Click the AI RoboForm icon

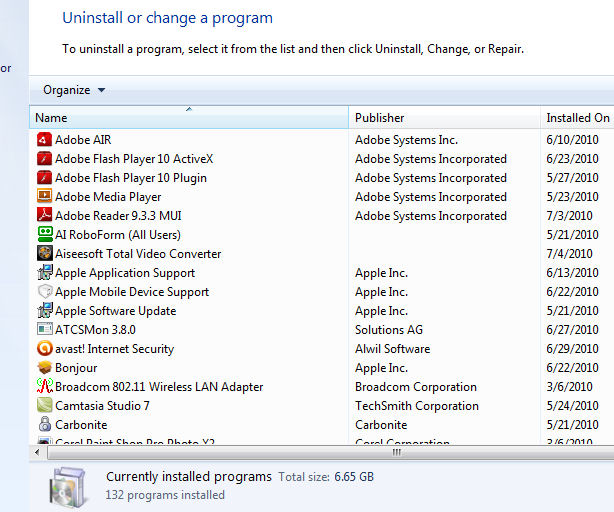45,234
